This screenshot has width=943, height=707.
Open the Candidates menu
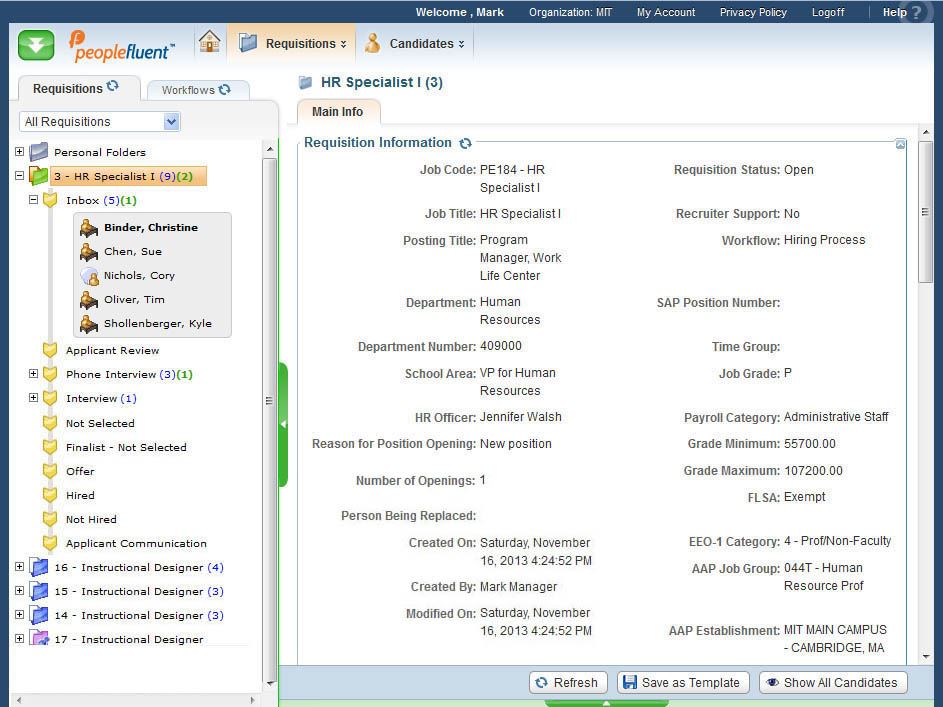click(415, 44)
